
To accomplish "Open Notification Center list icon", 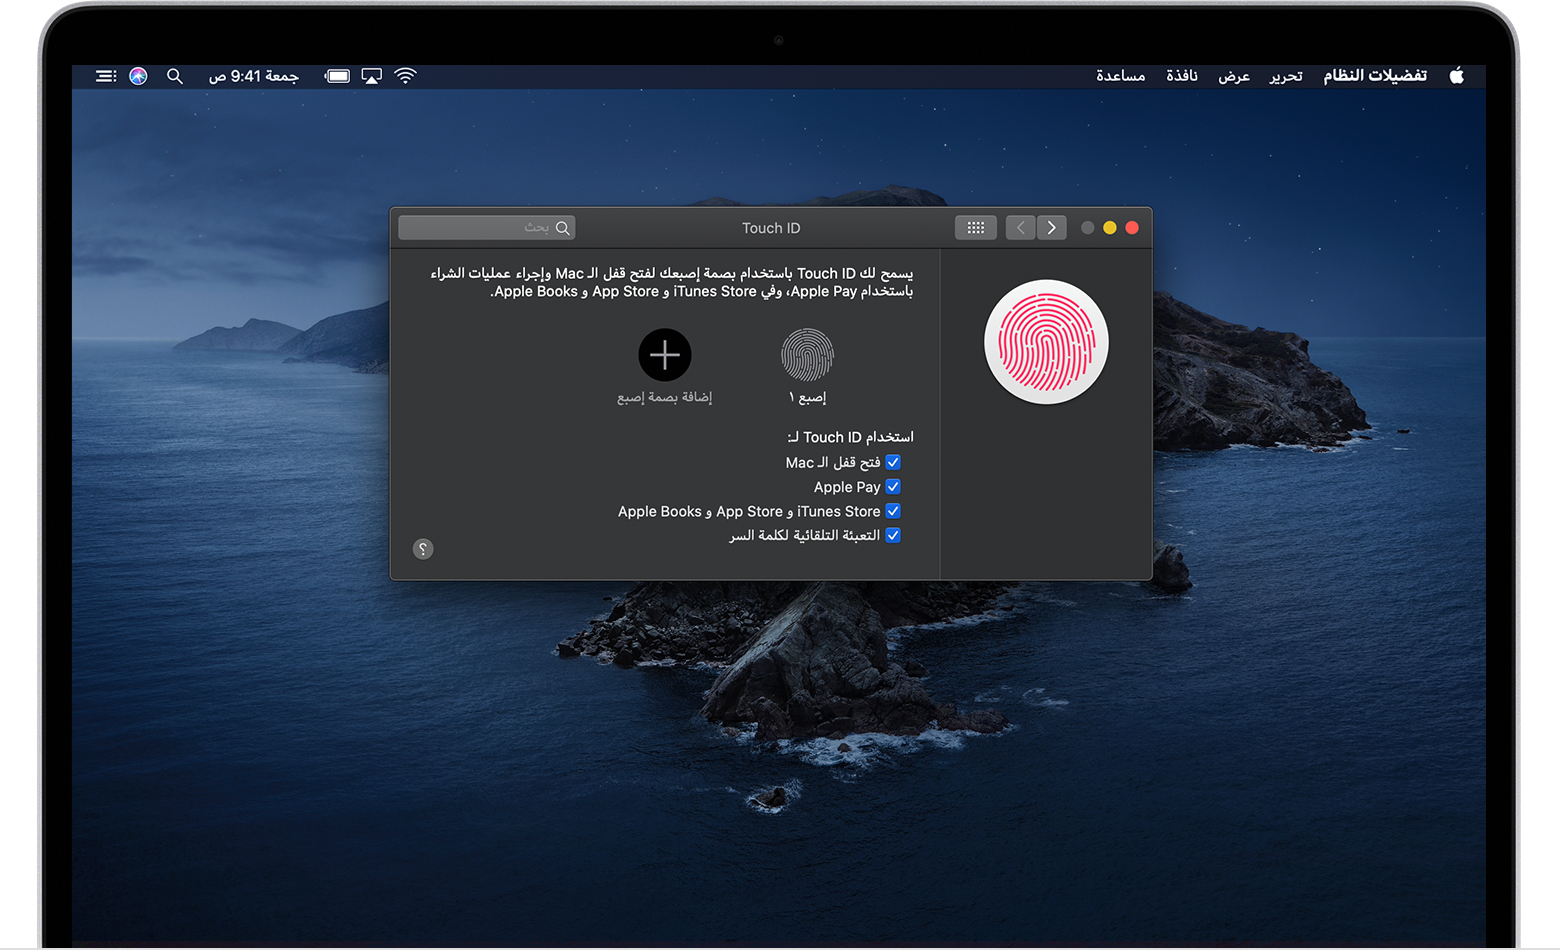I will (106, 76).
